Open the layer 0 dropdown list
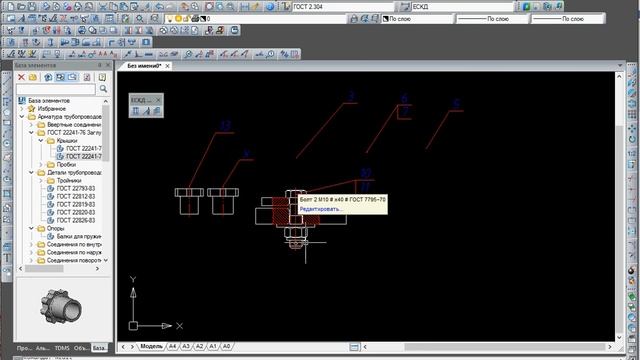Image resolution: width=640 pixels, height=360 pixels. coord(256,18)
